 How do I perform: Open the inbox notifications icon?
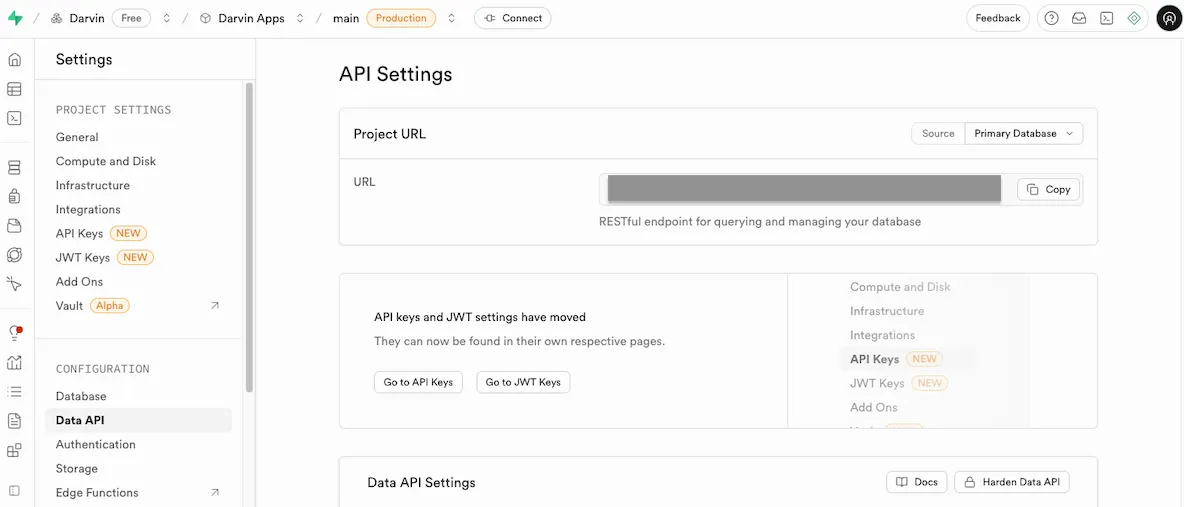[x=1079, y=18]
